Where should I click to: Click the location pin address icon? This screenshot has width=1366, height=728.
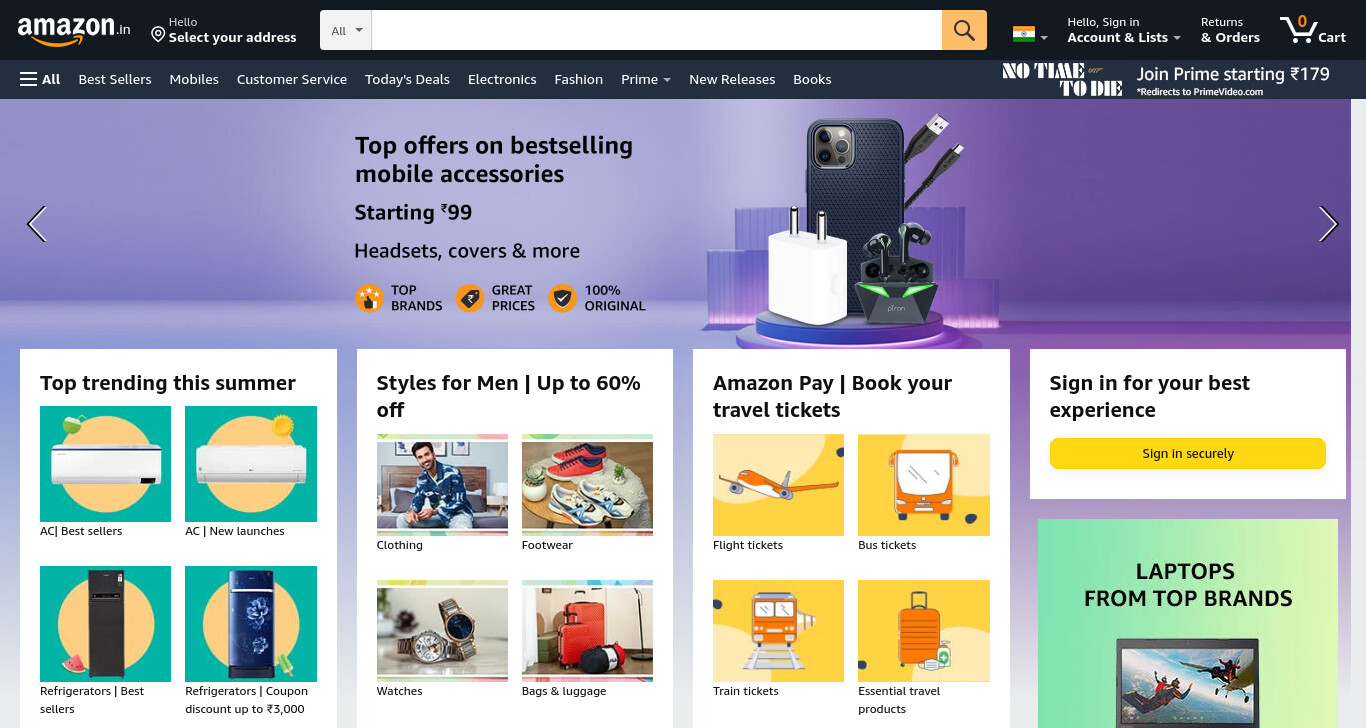coord(158,35)
